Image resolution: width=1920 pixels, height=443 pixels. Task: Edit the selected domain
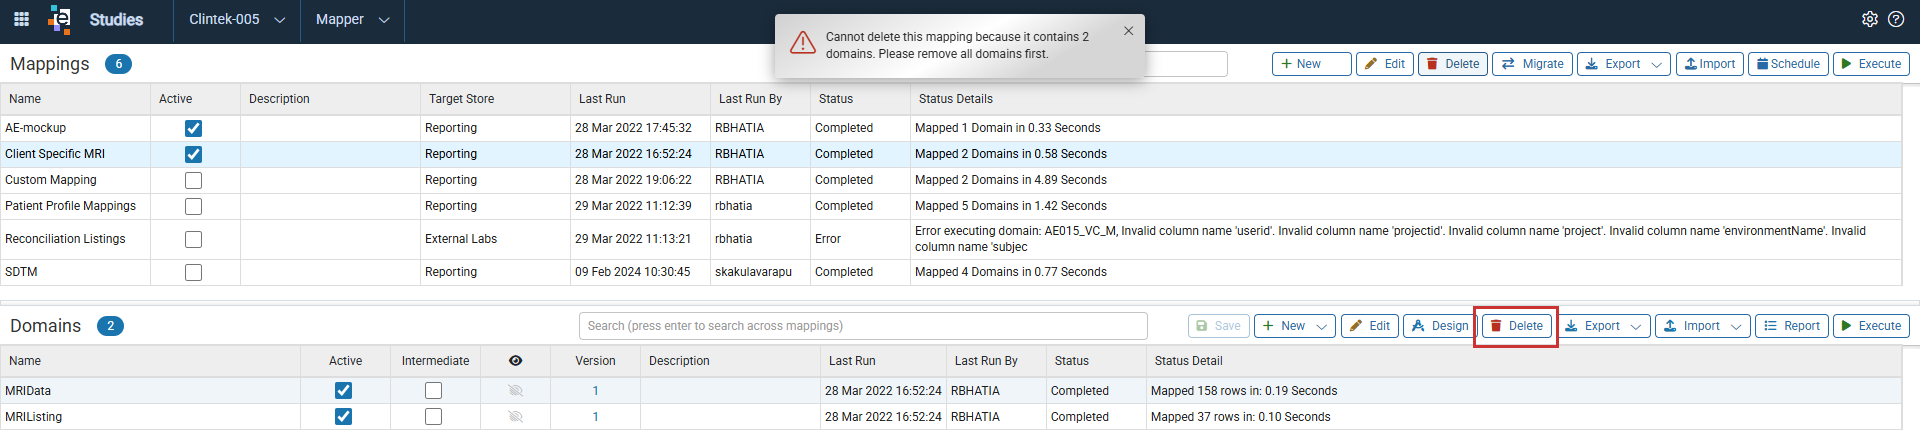1369,326
